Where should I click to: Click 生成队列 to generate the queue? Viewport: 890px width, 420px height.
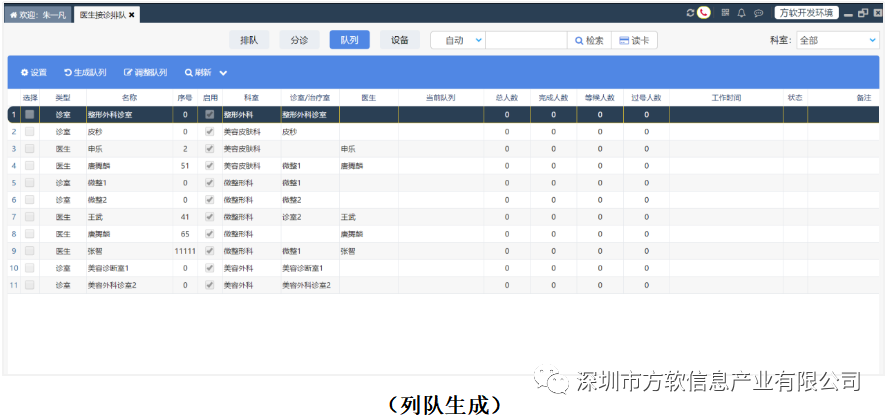pyautogui.click(x=85, y=73)
